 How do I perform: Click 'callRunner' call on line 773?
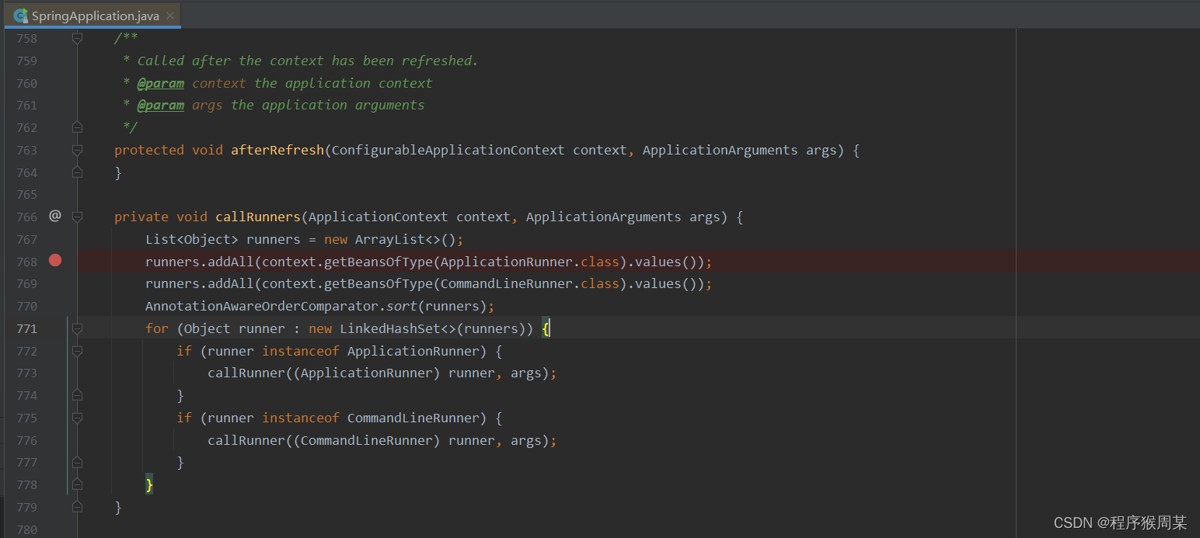pos(246,373)
